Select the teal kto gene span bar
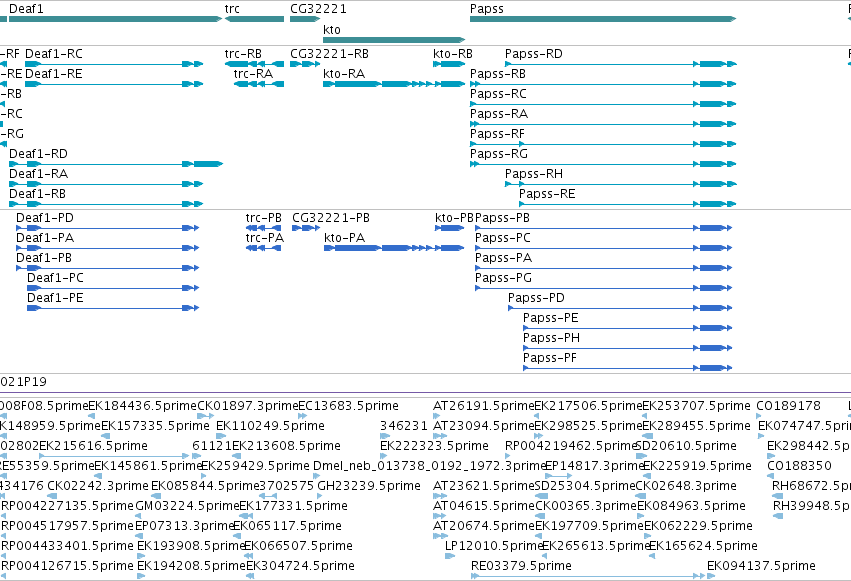Screen dimensions: 851x581 394,40
